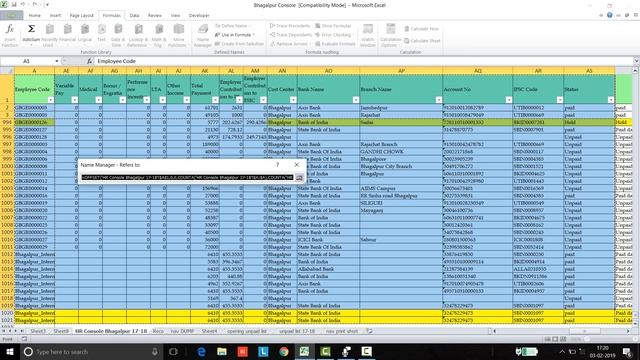Click Create from Selection button
The width and height of the screenshot is (640, 360).
239,44
